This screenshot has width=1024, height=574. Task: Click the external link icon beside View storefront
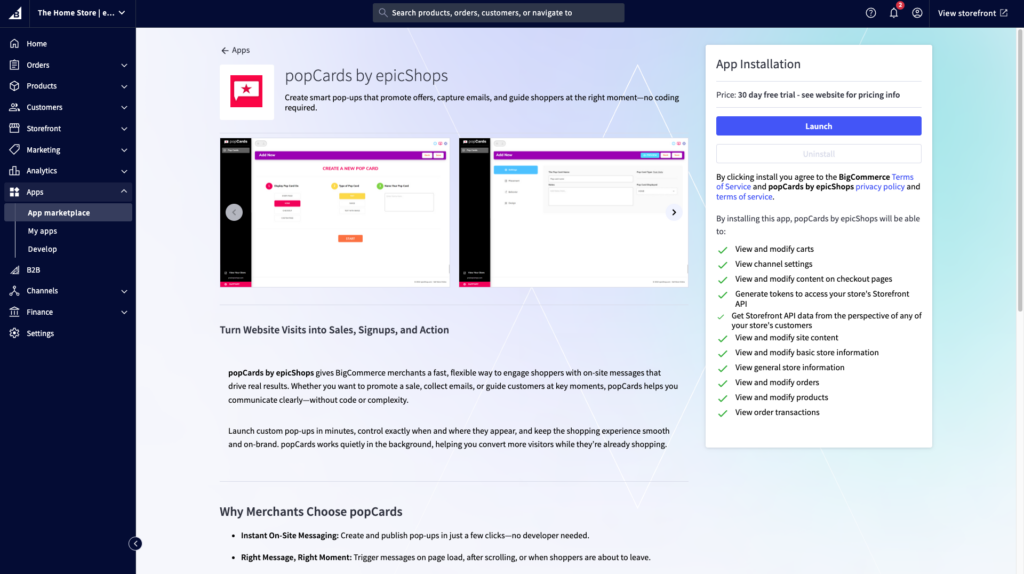(x=1004, y=13)
